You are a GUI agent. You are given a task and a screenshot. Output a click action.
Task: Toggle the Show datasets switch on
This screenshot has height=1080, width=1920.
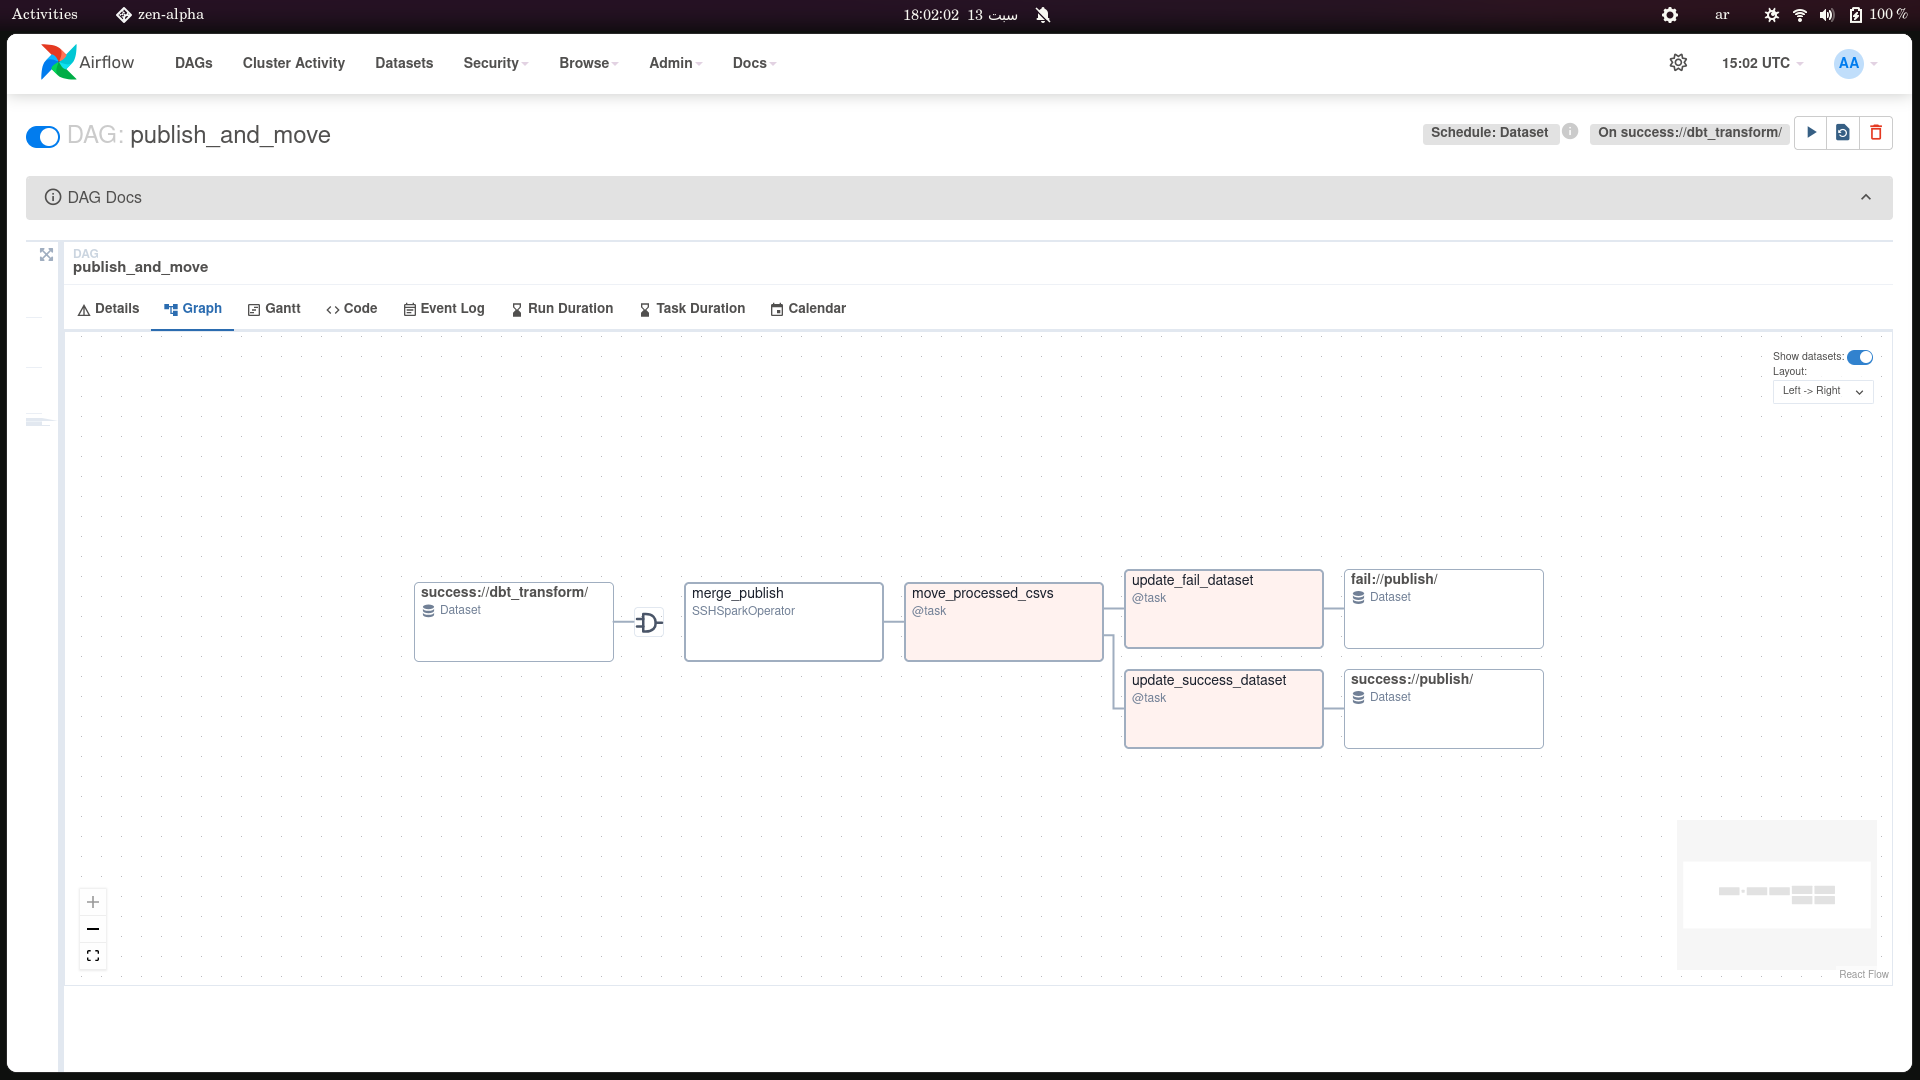coord(1861,356)
